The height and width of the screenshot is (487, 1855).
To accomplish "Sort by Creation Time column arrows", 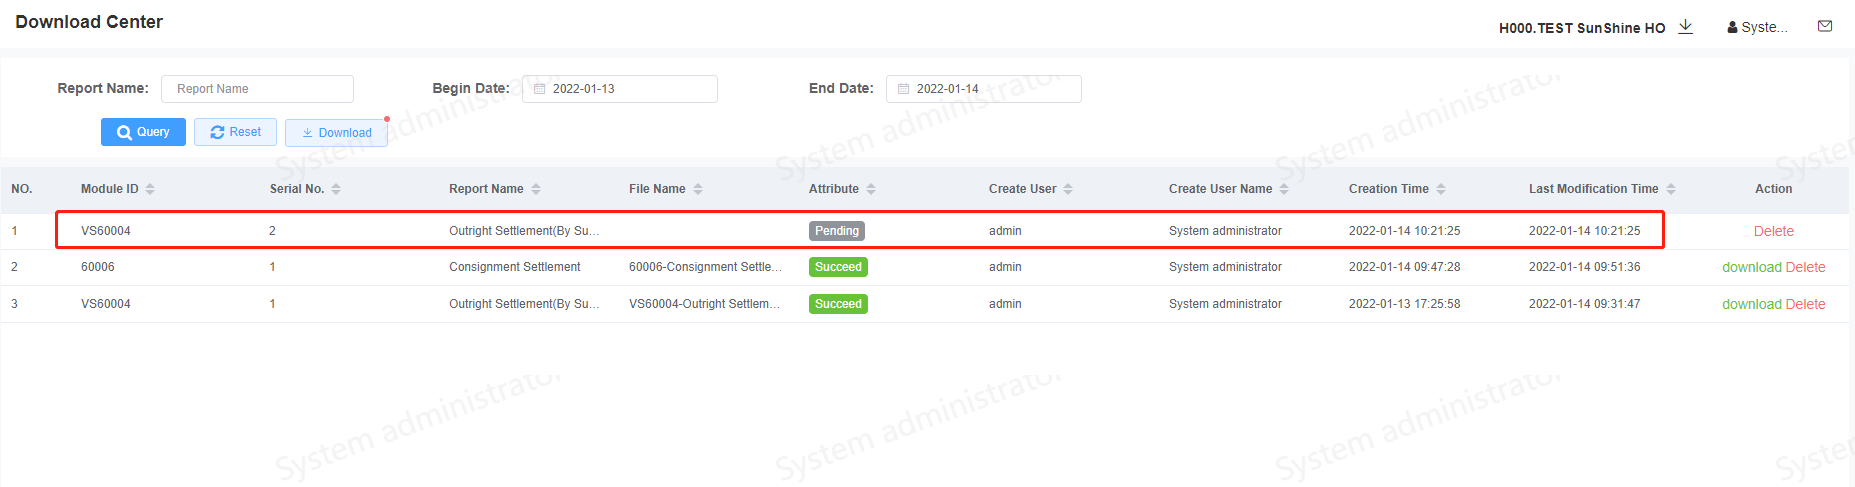I will pos(1441,189).
